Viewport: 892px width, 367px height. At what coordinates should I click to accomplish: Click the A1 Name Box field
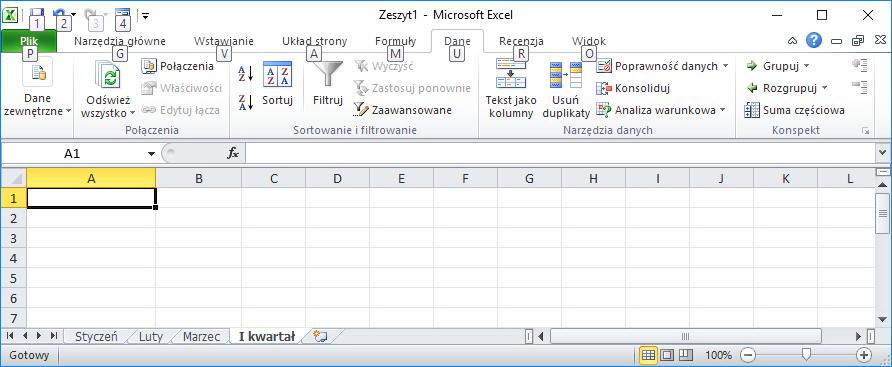pyautogui.click(x=73, y=154)
